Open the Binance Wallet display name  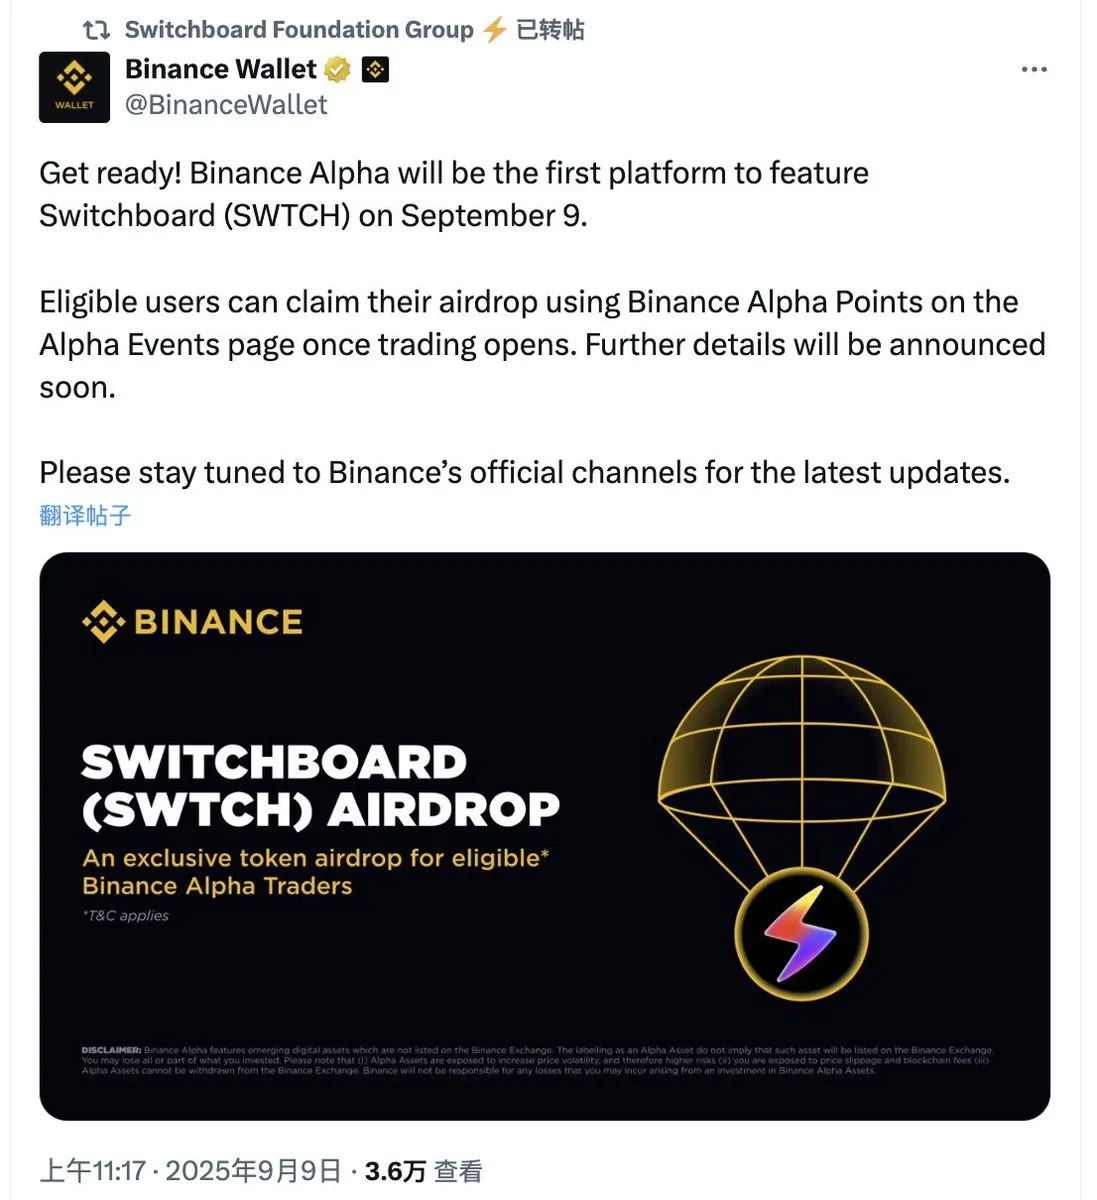[x=220, y=69]
